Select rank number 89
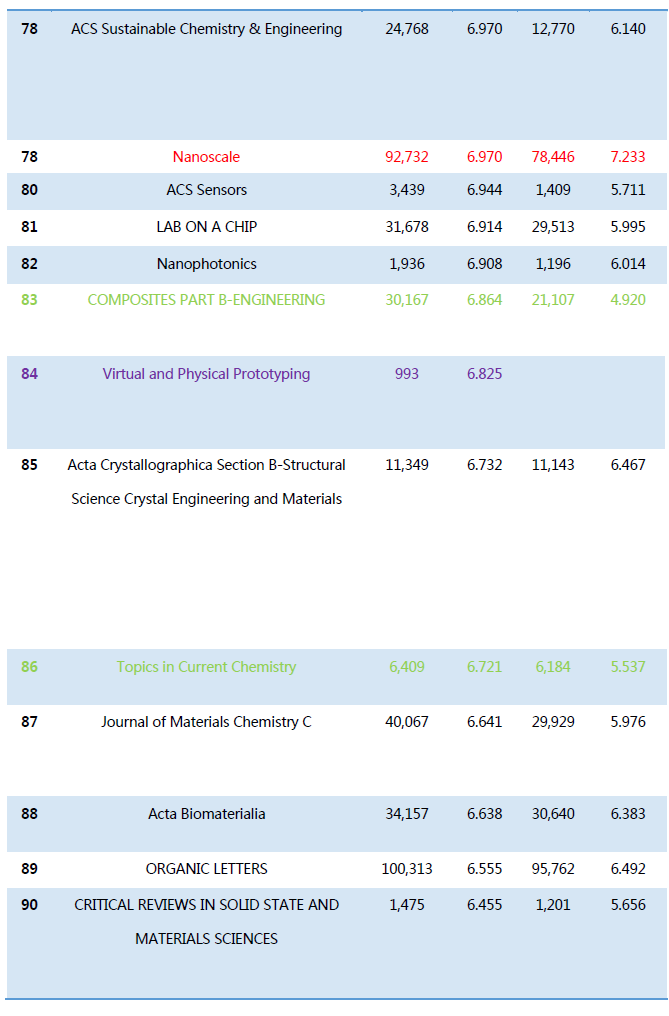The width and height of the screenshot is (669, 1016). [x=29, y=869]
